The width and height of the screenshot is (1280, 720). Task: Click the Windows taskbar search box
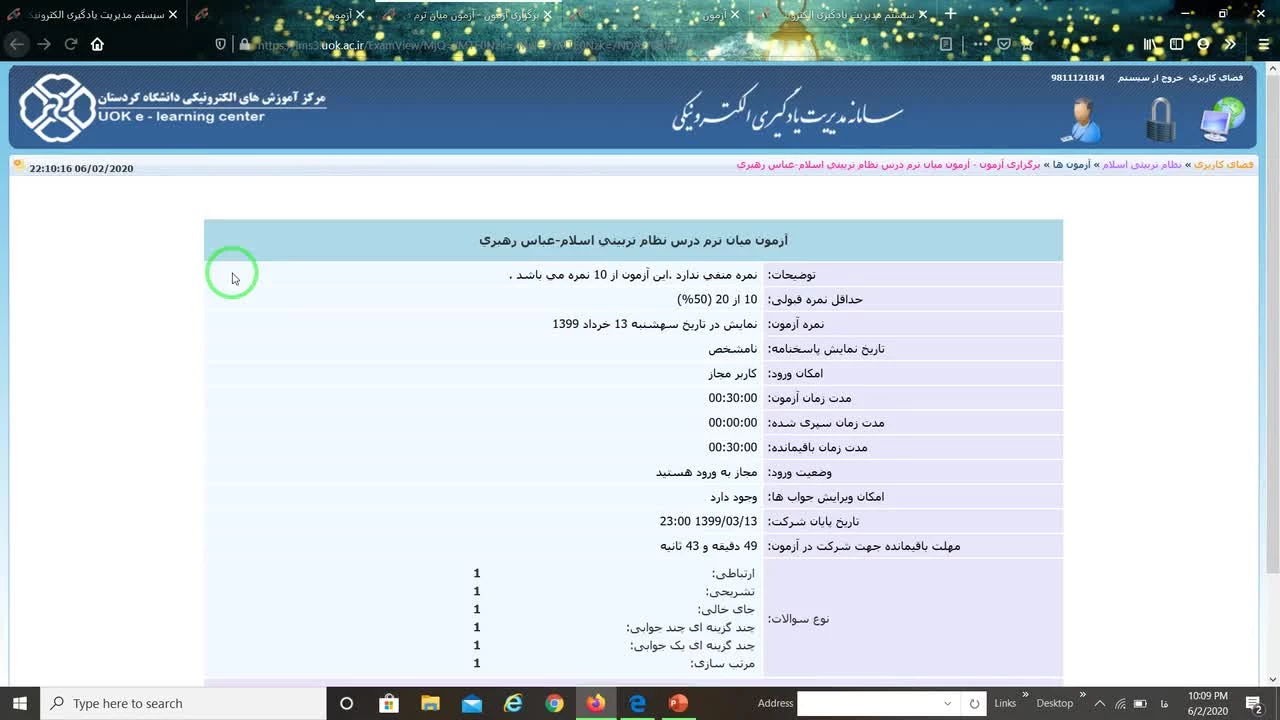point(185,703)
